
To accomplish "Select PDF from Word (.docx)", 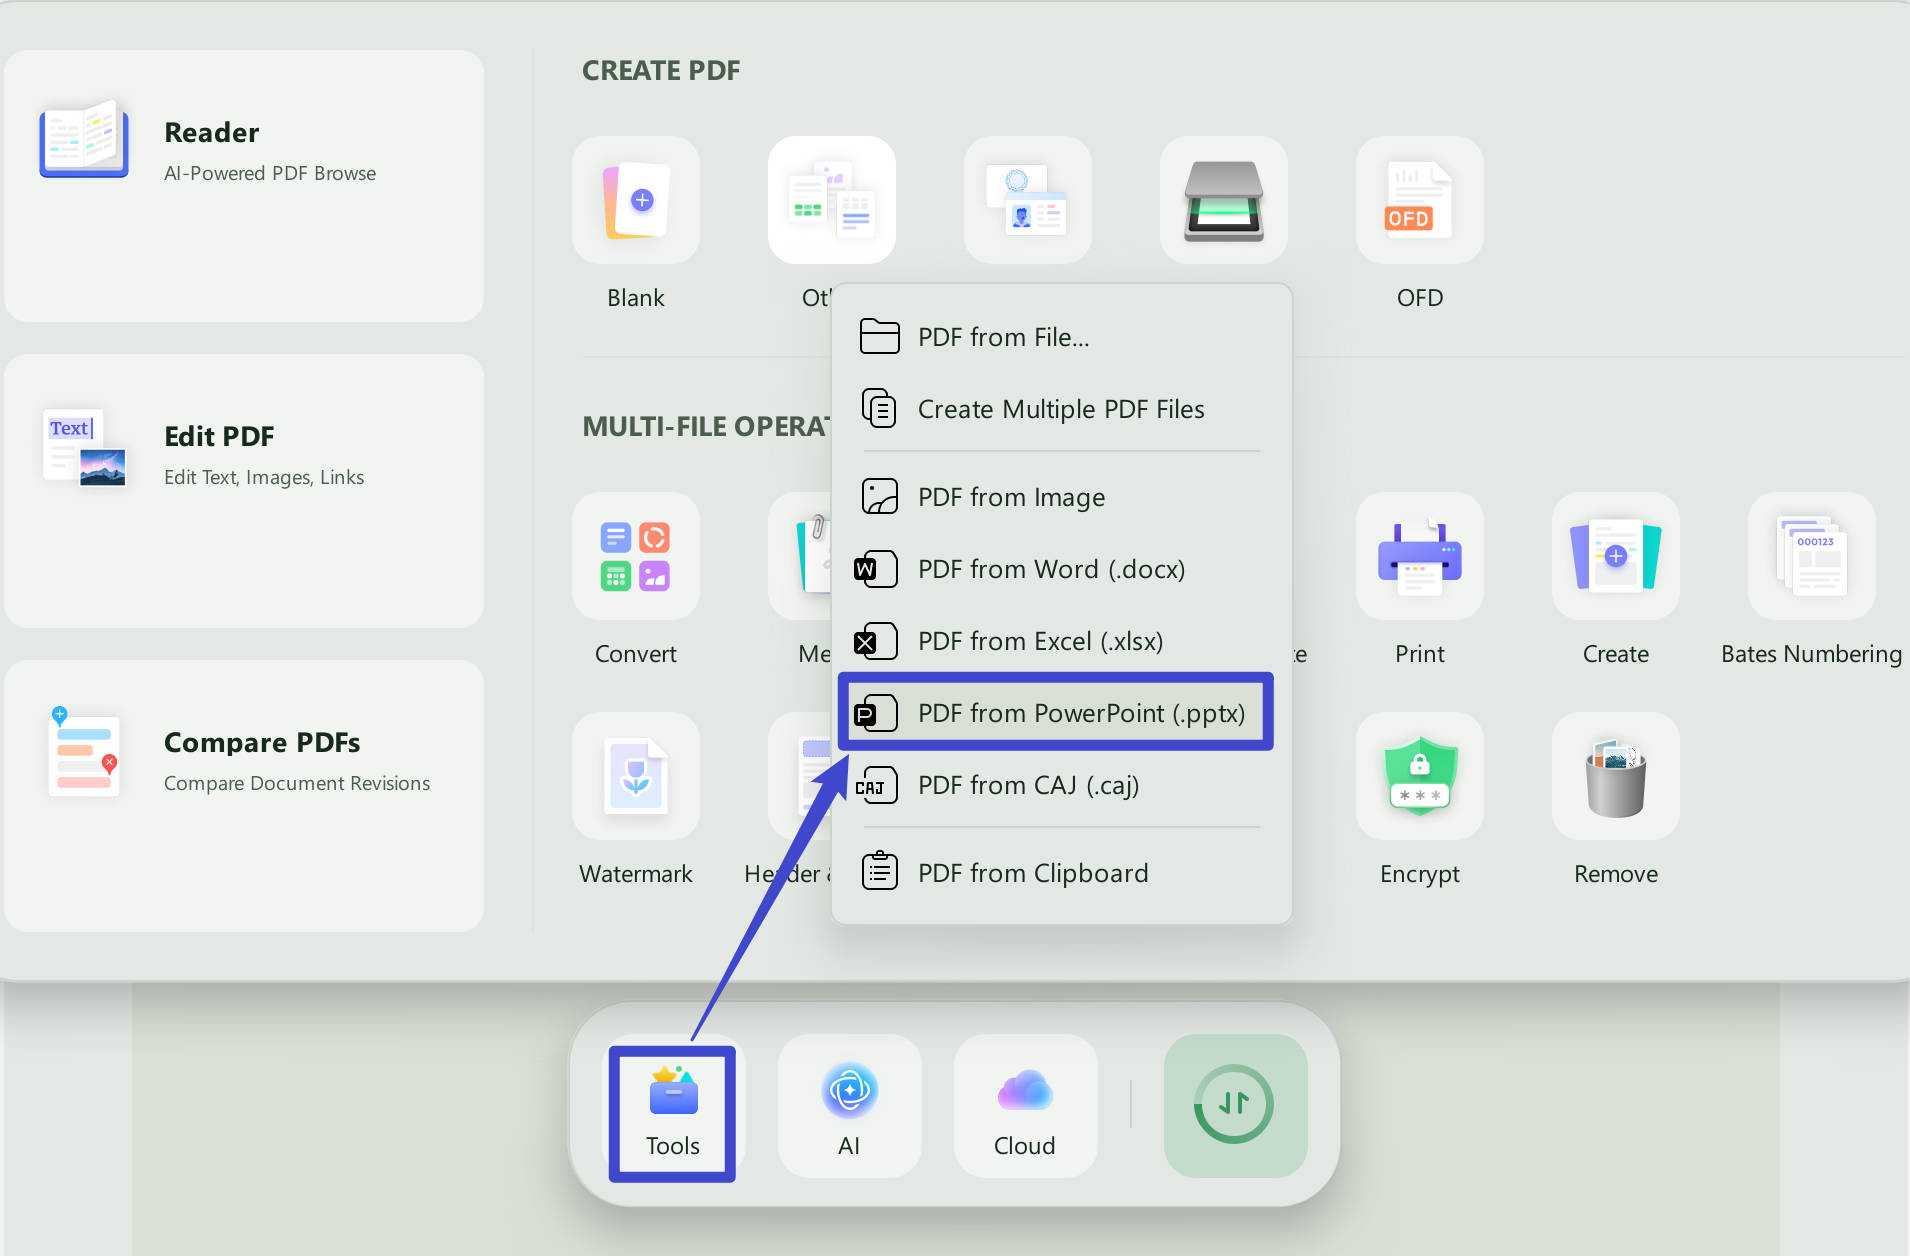I will click(x=1062, y=569).
